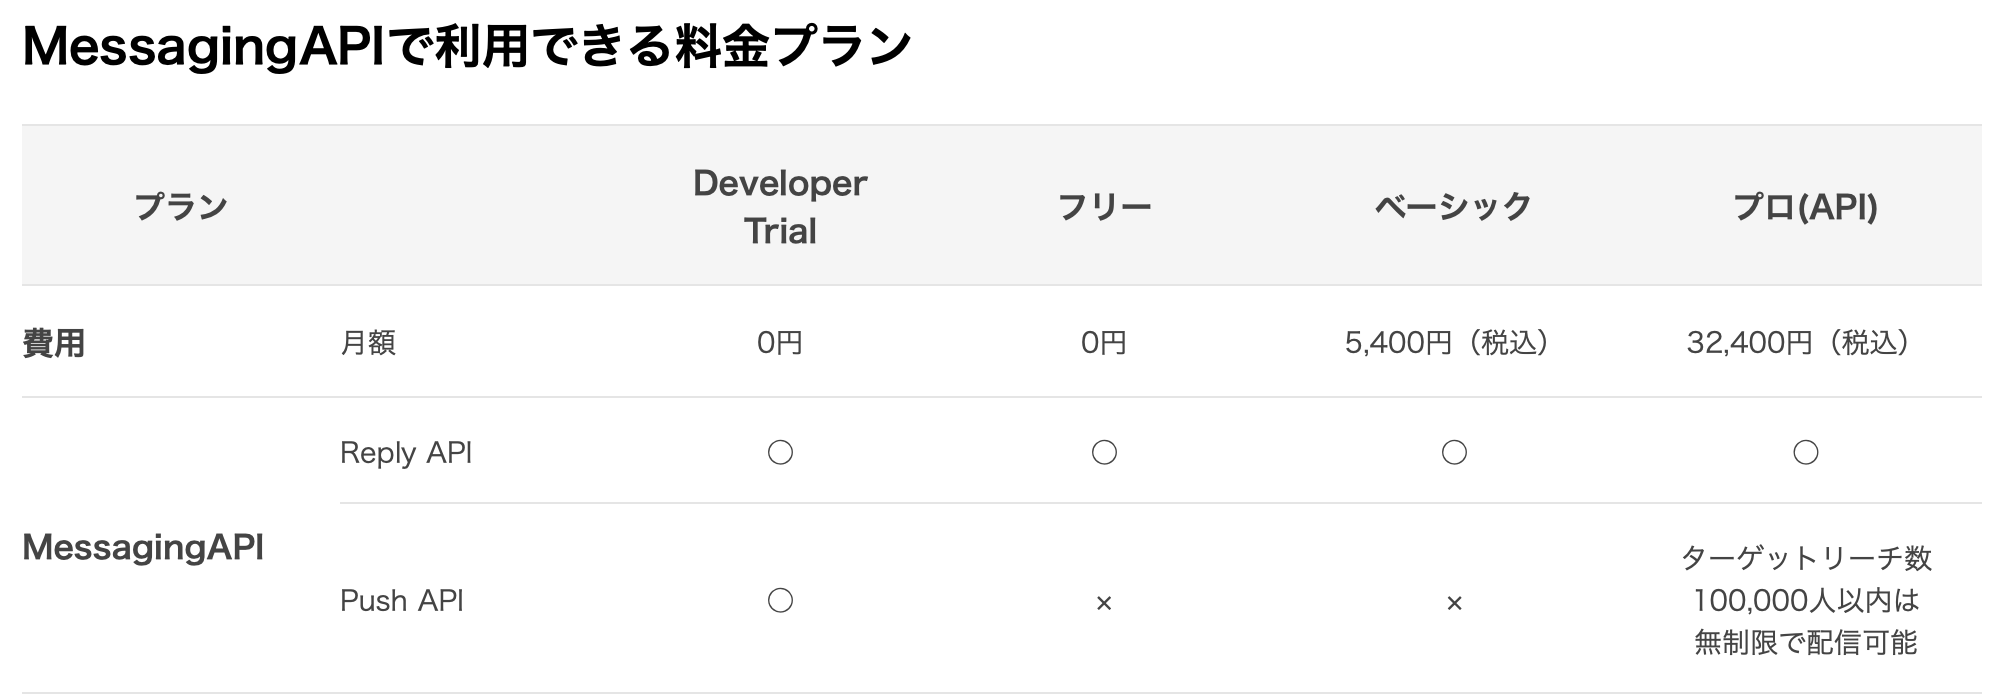The height and width of the screenshot is (698, 1990).
Task: Select the フリー plan header
Action: 1104,206
